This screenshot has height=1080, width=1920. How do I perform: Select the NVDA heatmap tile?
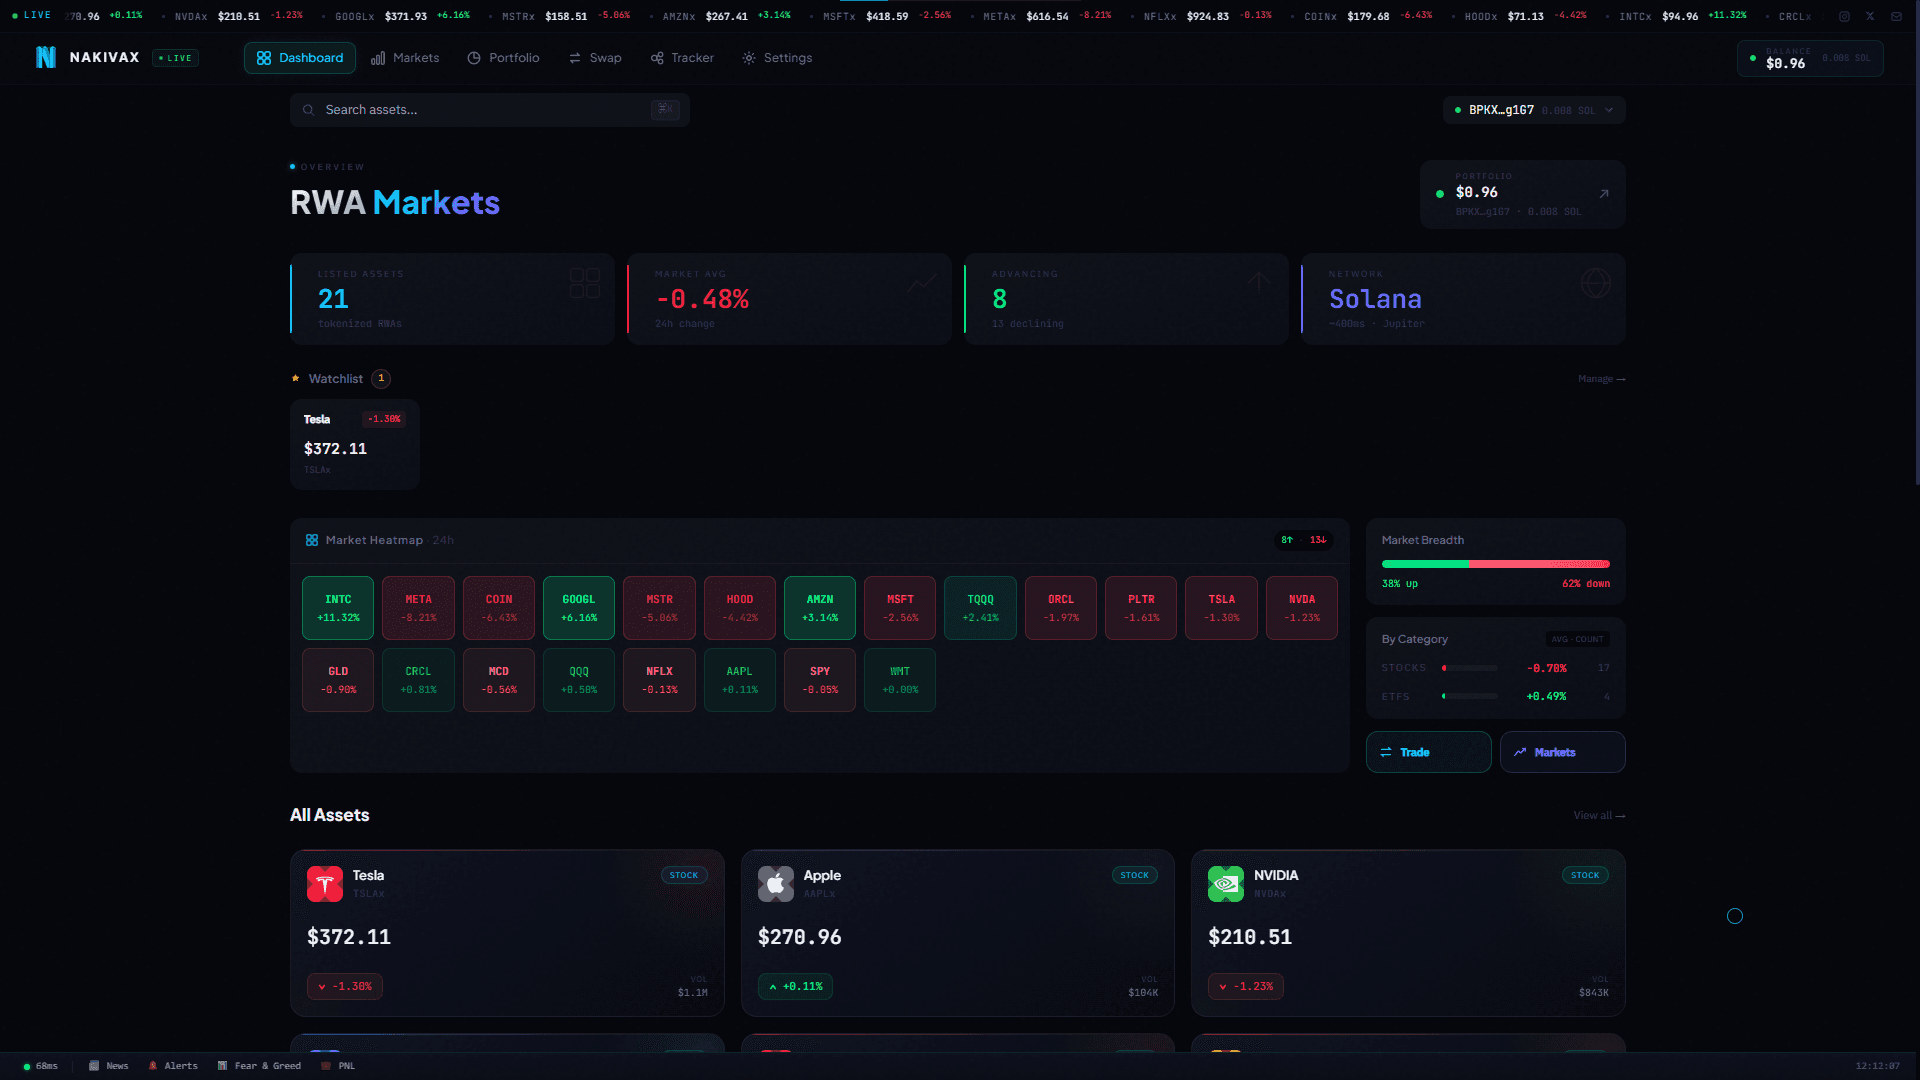point(1302,608)
